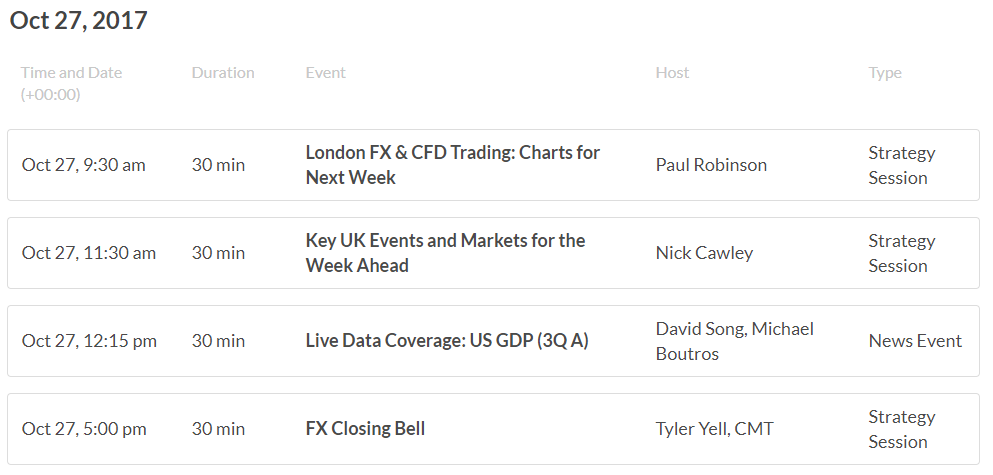Select host Tyler Yell, CMT
The image size is (993, 475).
[x=714, y=429]
